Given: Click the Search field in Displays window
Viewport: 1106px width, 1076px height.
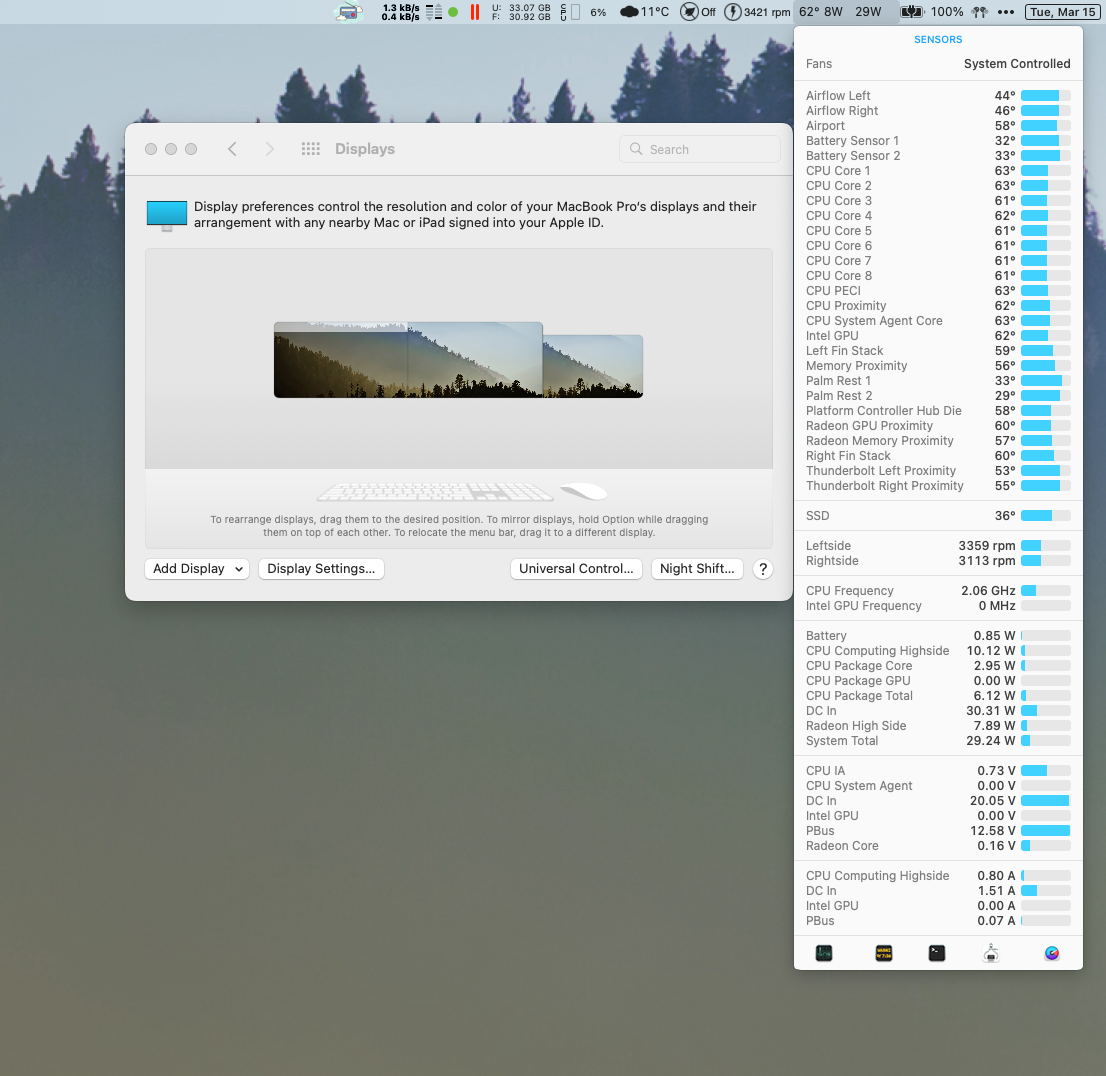Looking at the screenshot, I should (700, 150).
